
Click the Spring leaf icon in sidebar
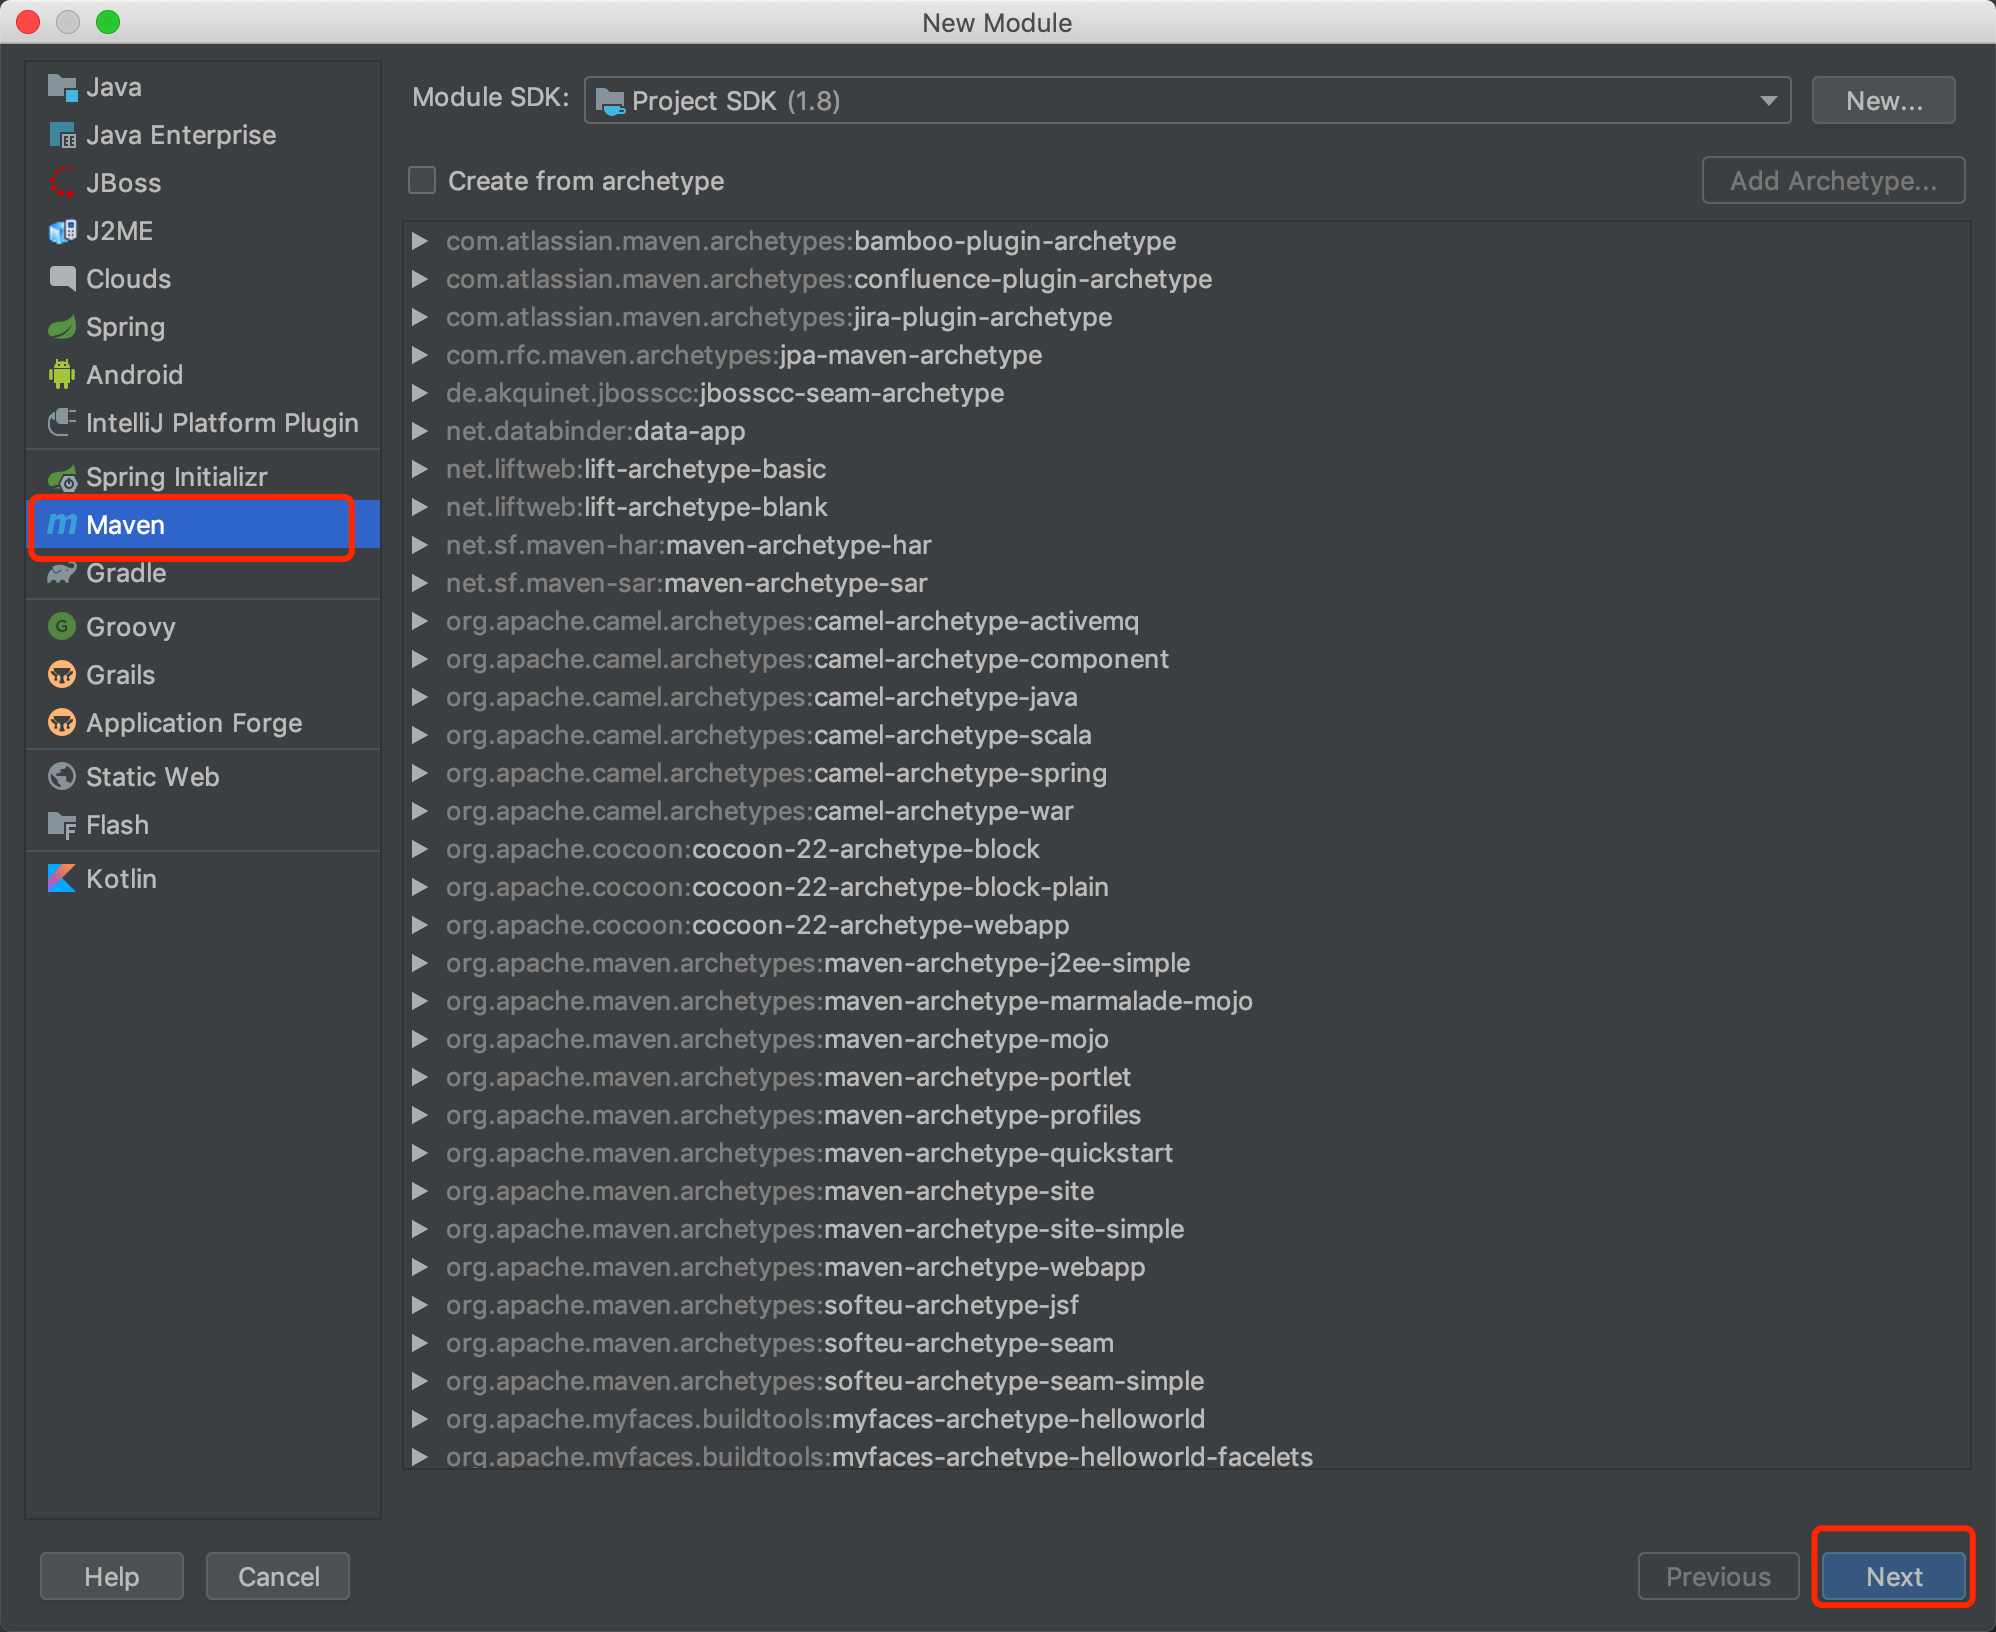pyautogui.click(x=62, y=327)
